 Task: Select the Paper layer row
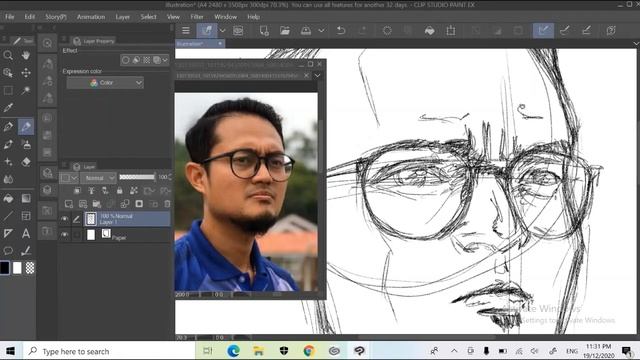(x=127, y=235)
